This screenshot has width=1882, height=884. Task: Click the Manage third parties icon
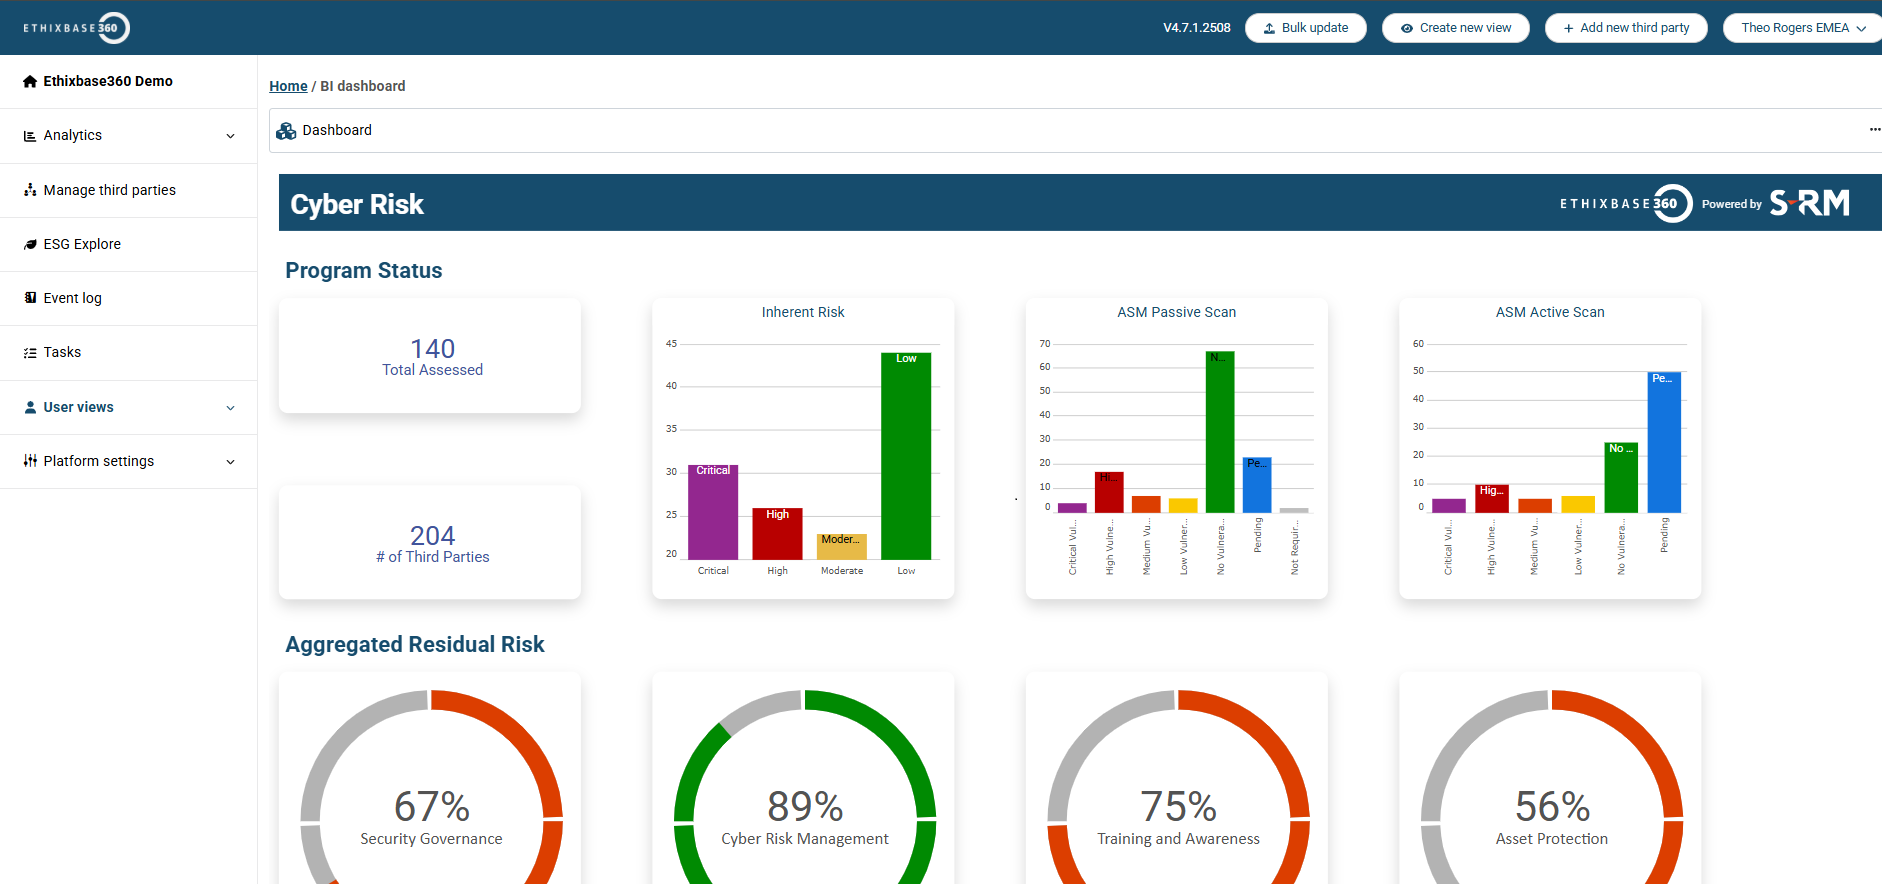[30, 190]
